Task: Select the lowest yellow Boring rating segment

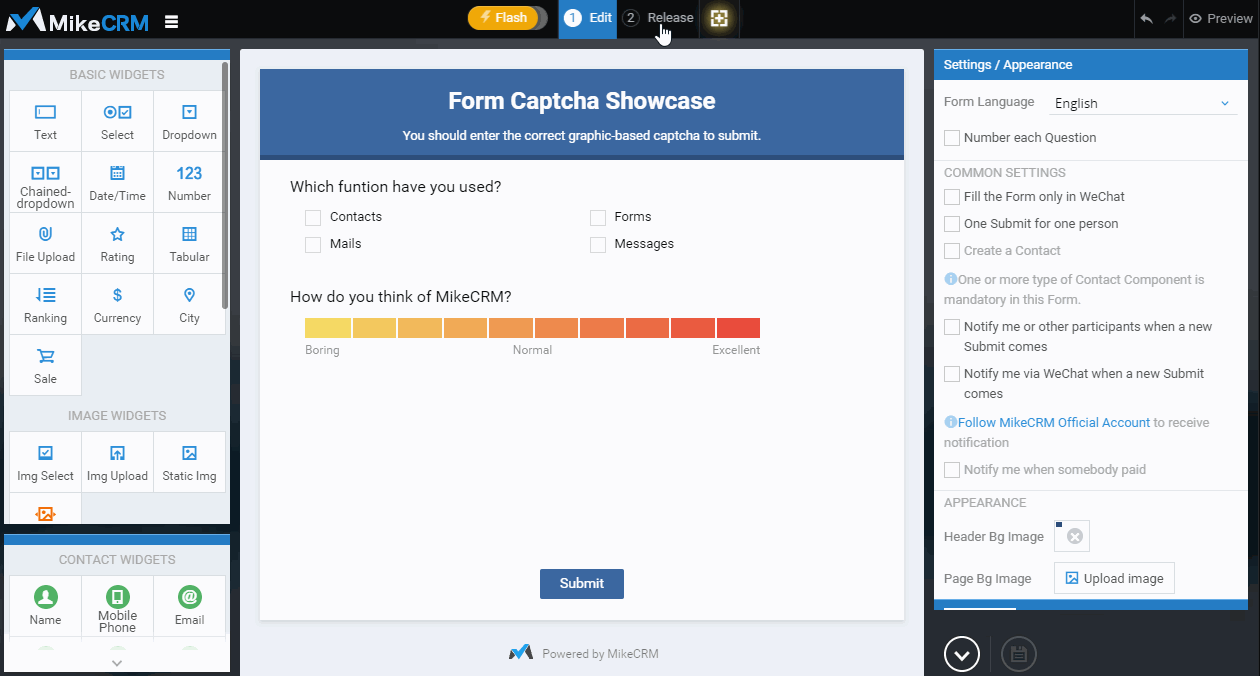Action: pos(328,328)
